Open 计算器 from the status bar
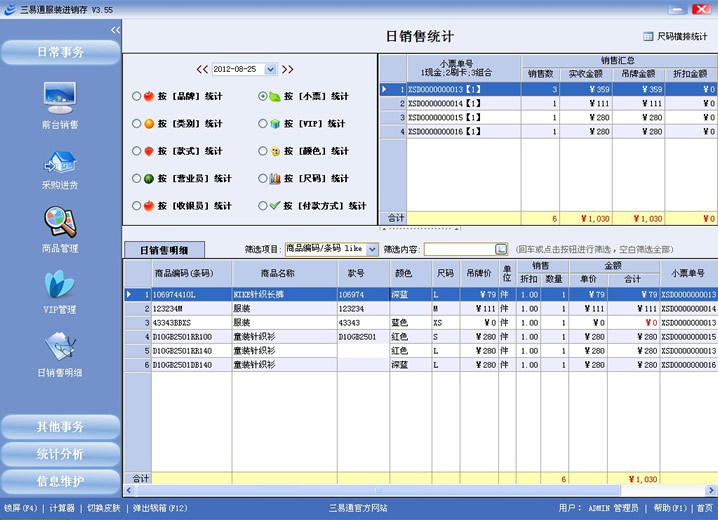The width and height of the screenshot is (718, 520). click(62, 508)
